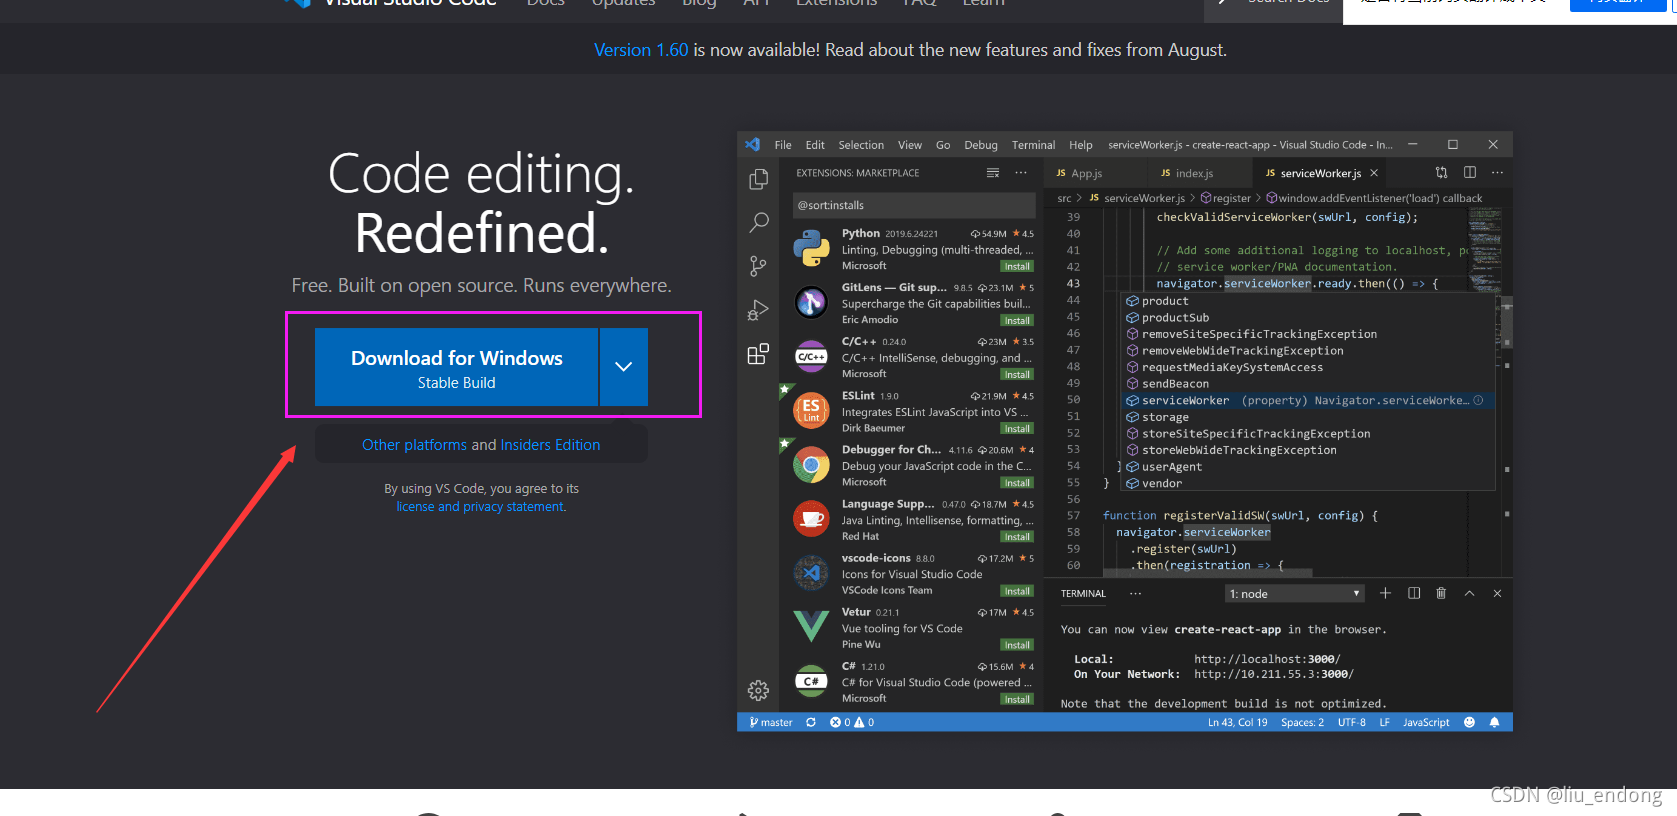Open the chevron dropdown beside Download for Windows
Screen dimensions: 1677x816
click(x=624, y=367)
